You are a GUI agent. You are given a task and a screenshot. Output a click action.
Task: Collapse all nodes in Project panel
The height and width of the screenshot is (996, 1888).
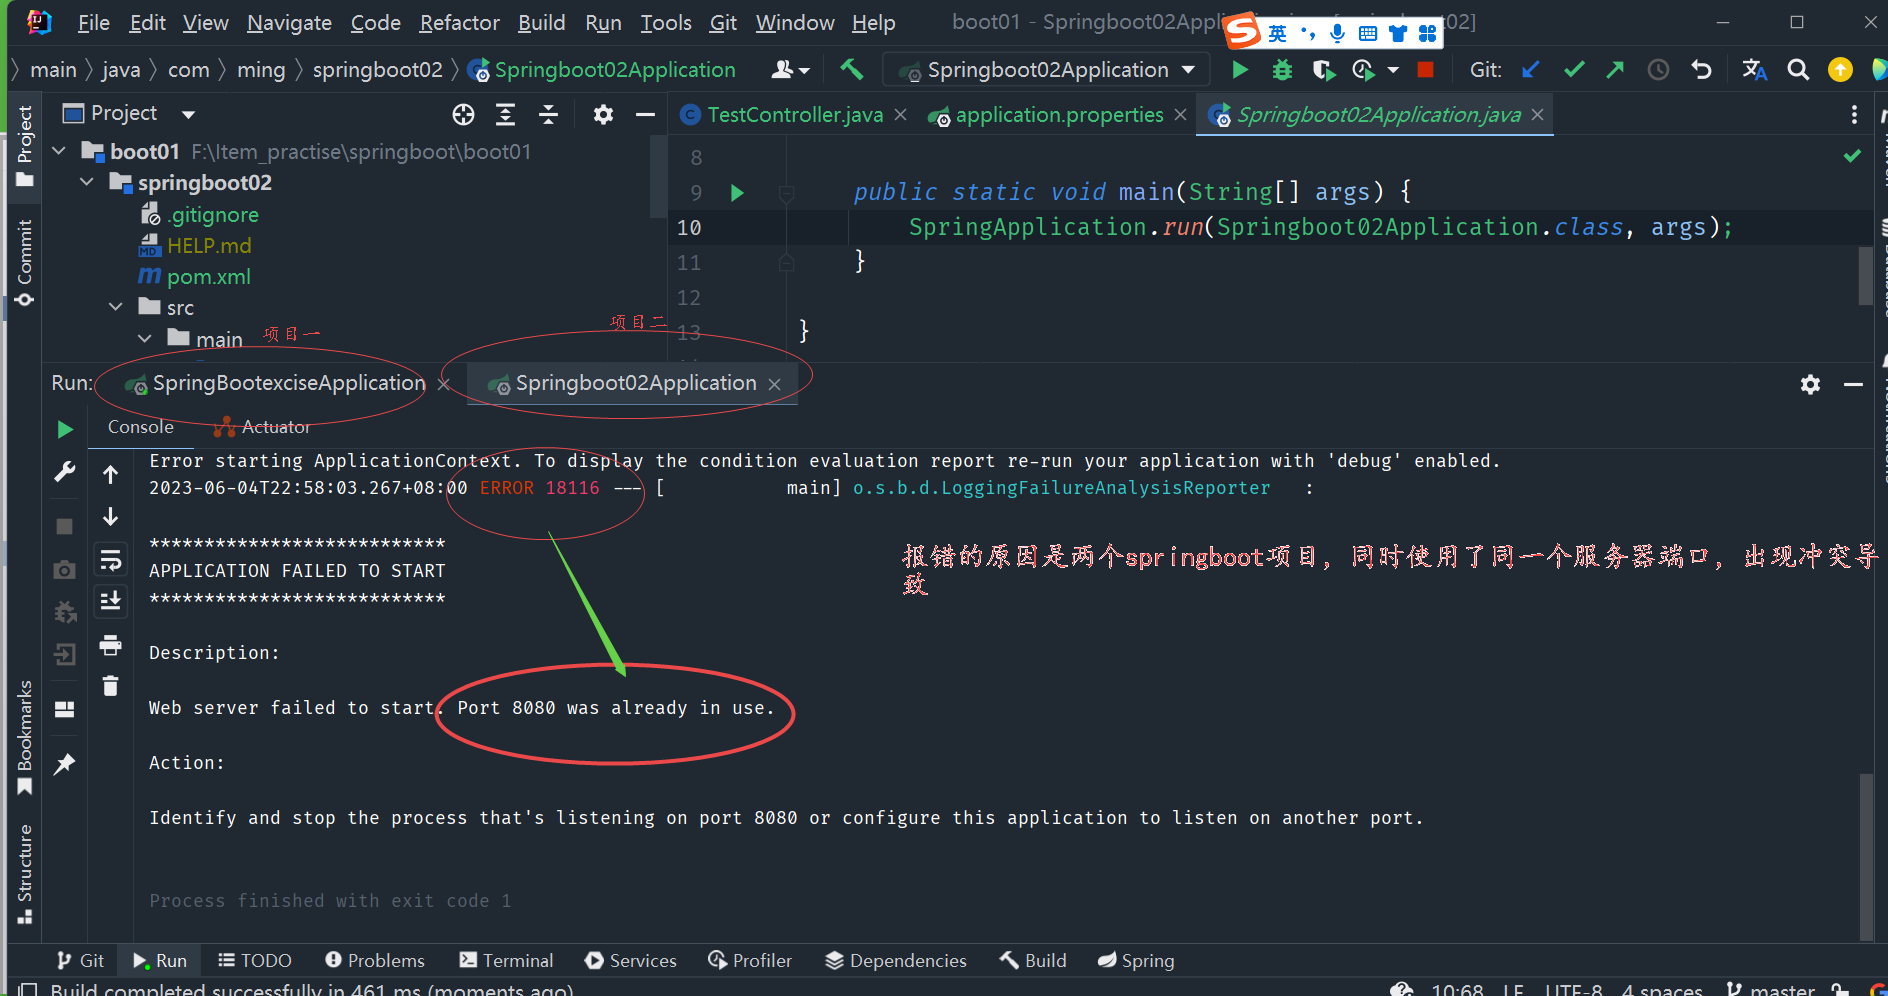point(548,114)
